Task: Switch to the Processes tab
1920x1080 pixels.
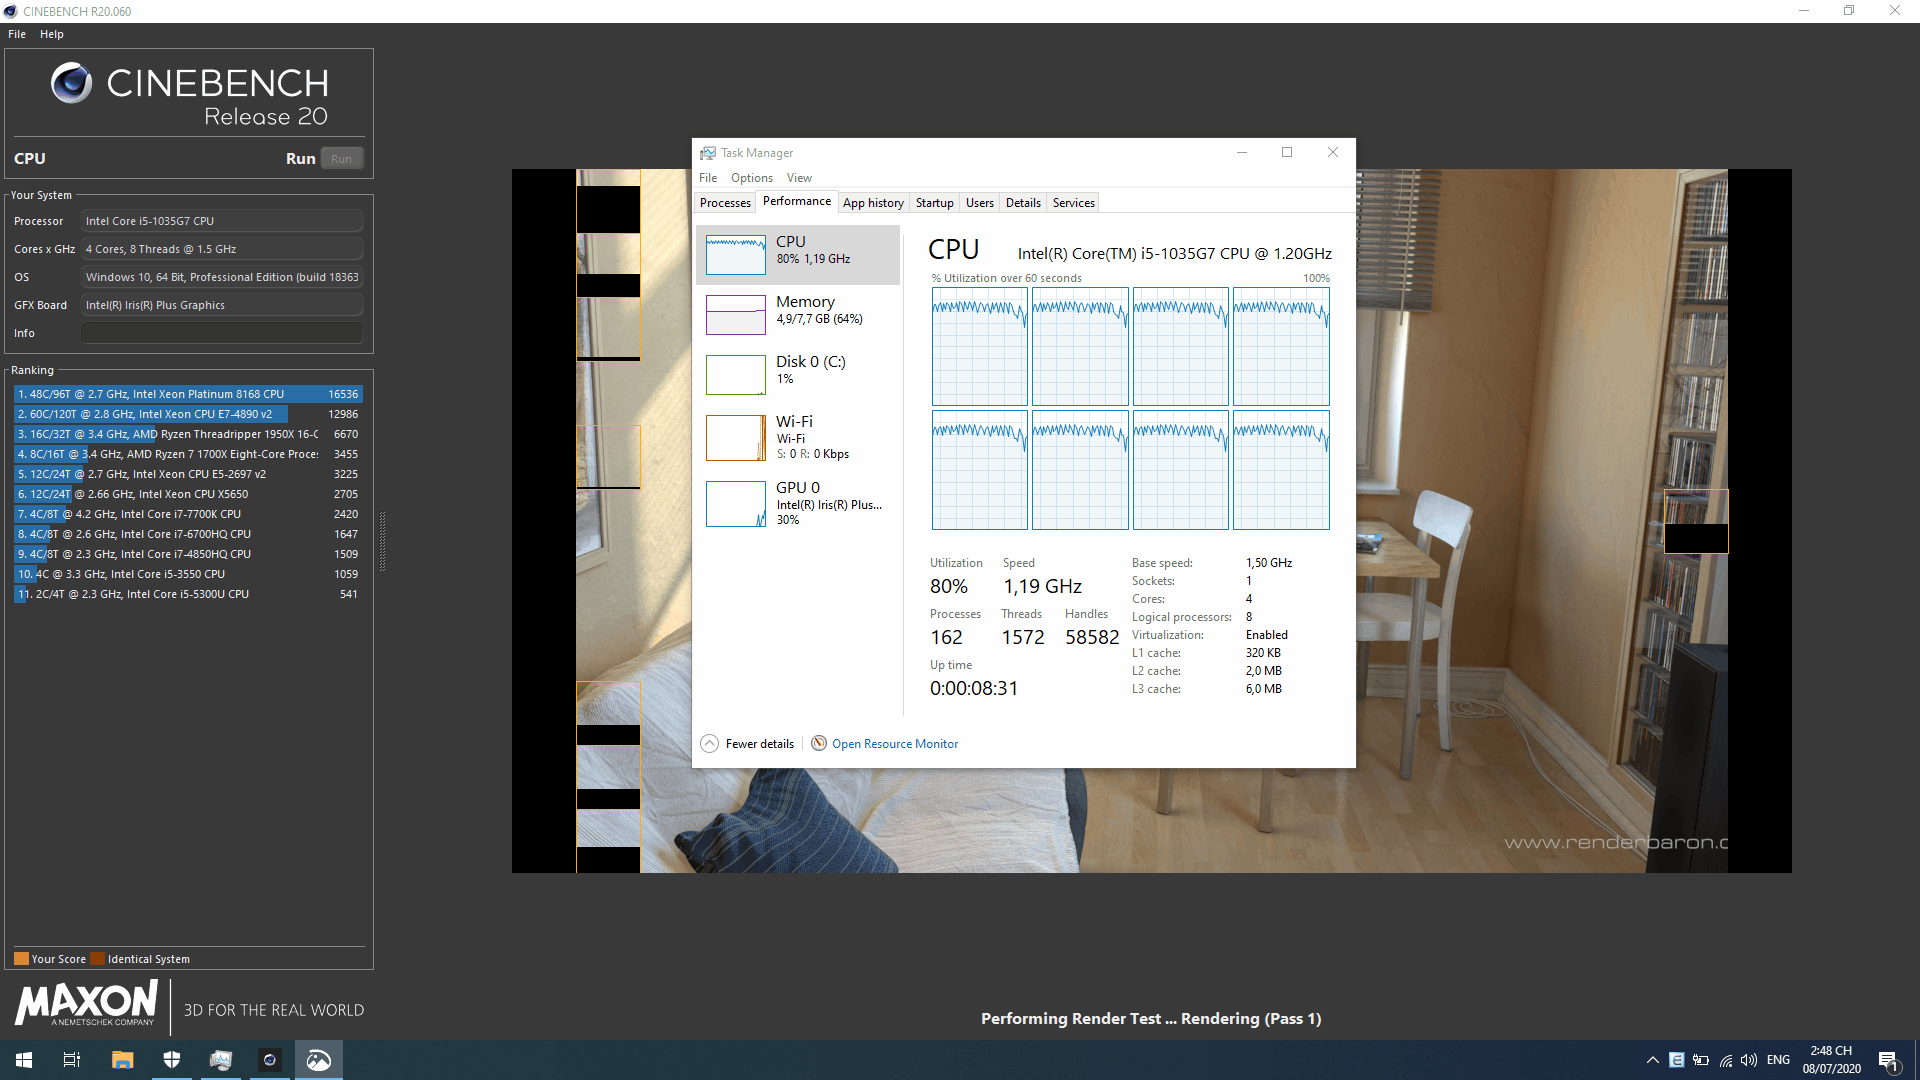Action: tap(725, 203)
